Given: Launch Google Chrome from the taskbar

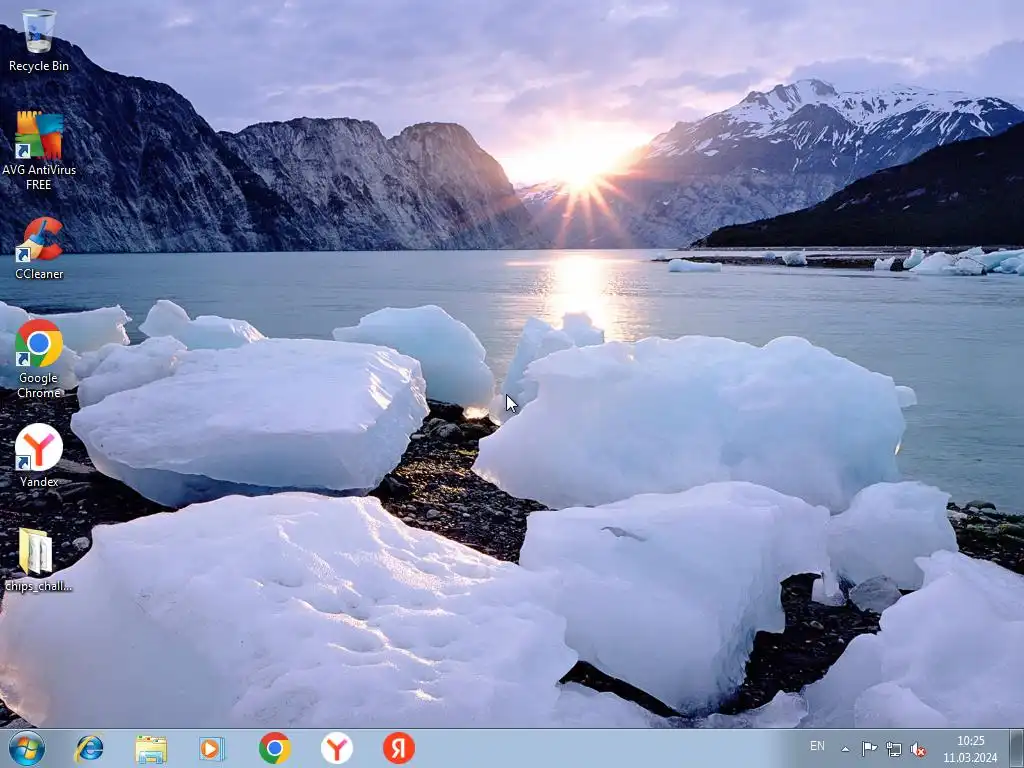Looking at the screenshot, I should point(275,748).
